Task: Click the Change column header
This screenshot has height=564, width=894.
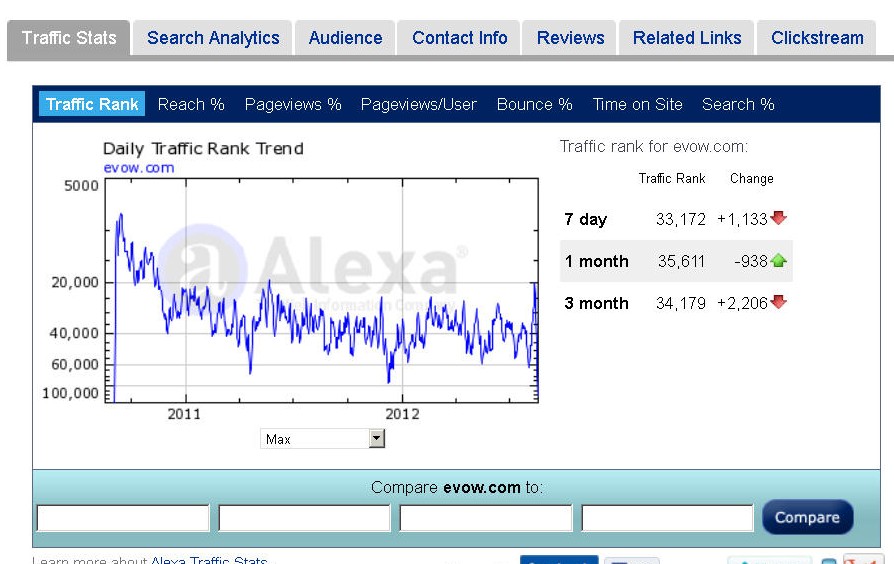Action: coord(751,178)
